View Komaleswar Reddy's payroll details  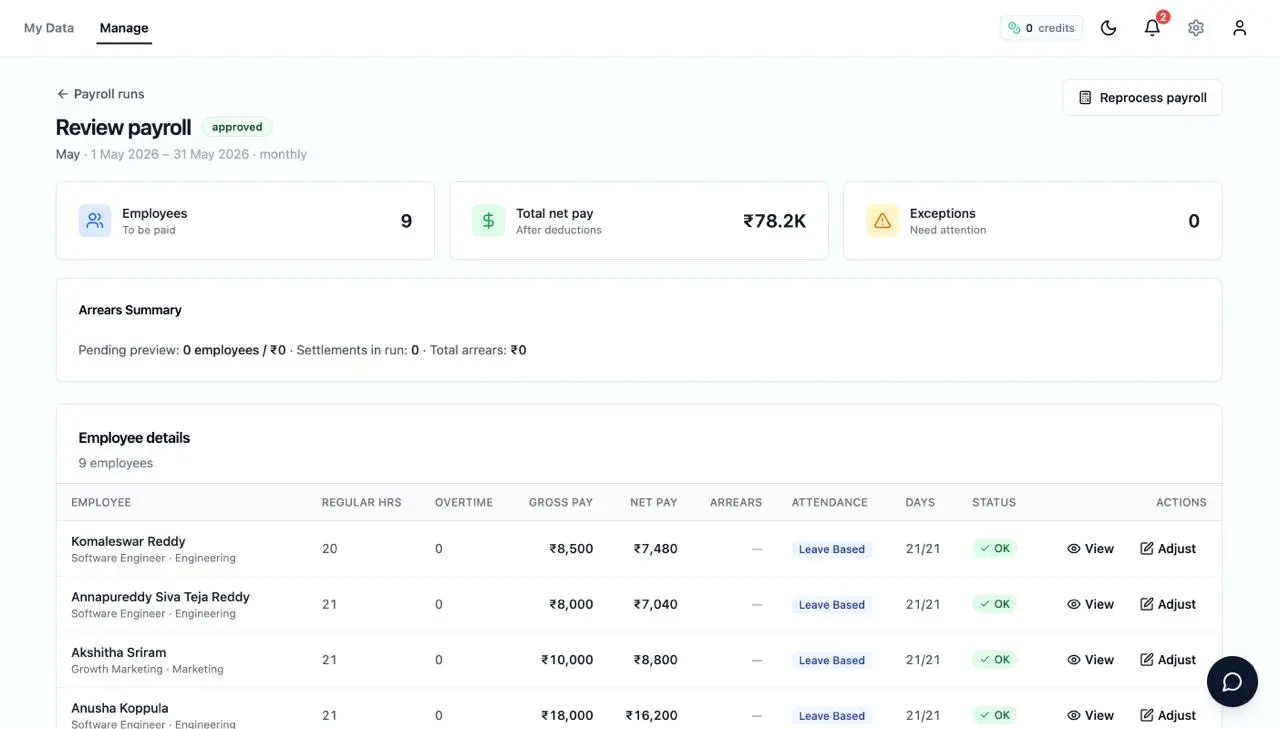pyautogui.click(x=1090, y=549)
